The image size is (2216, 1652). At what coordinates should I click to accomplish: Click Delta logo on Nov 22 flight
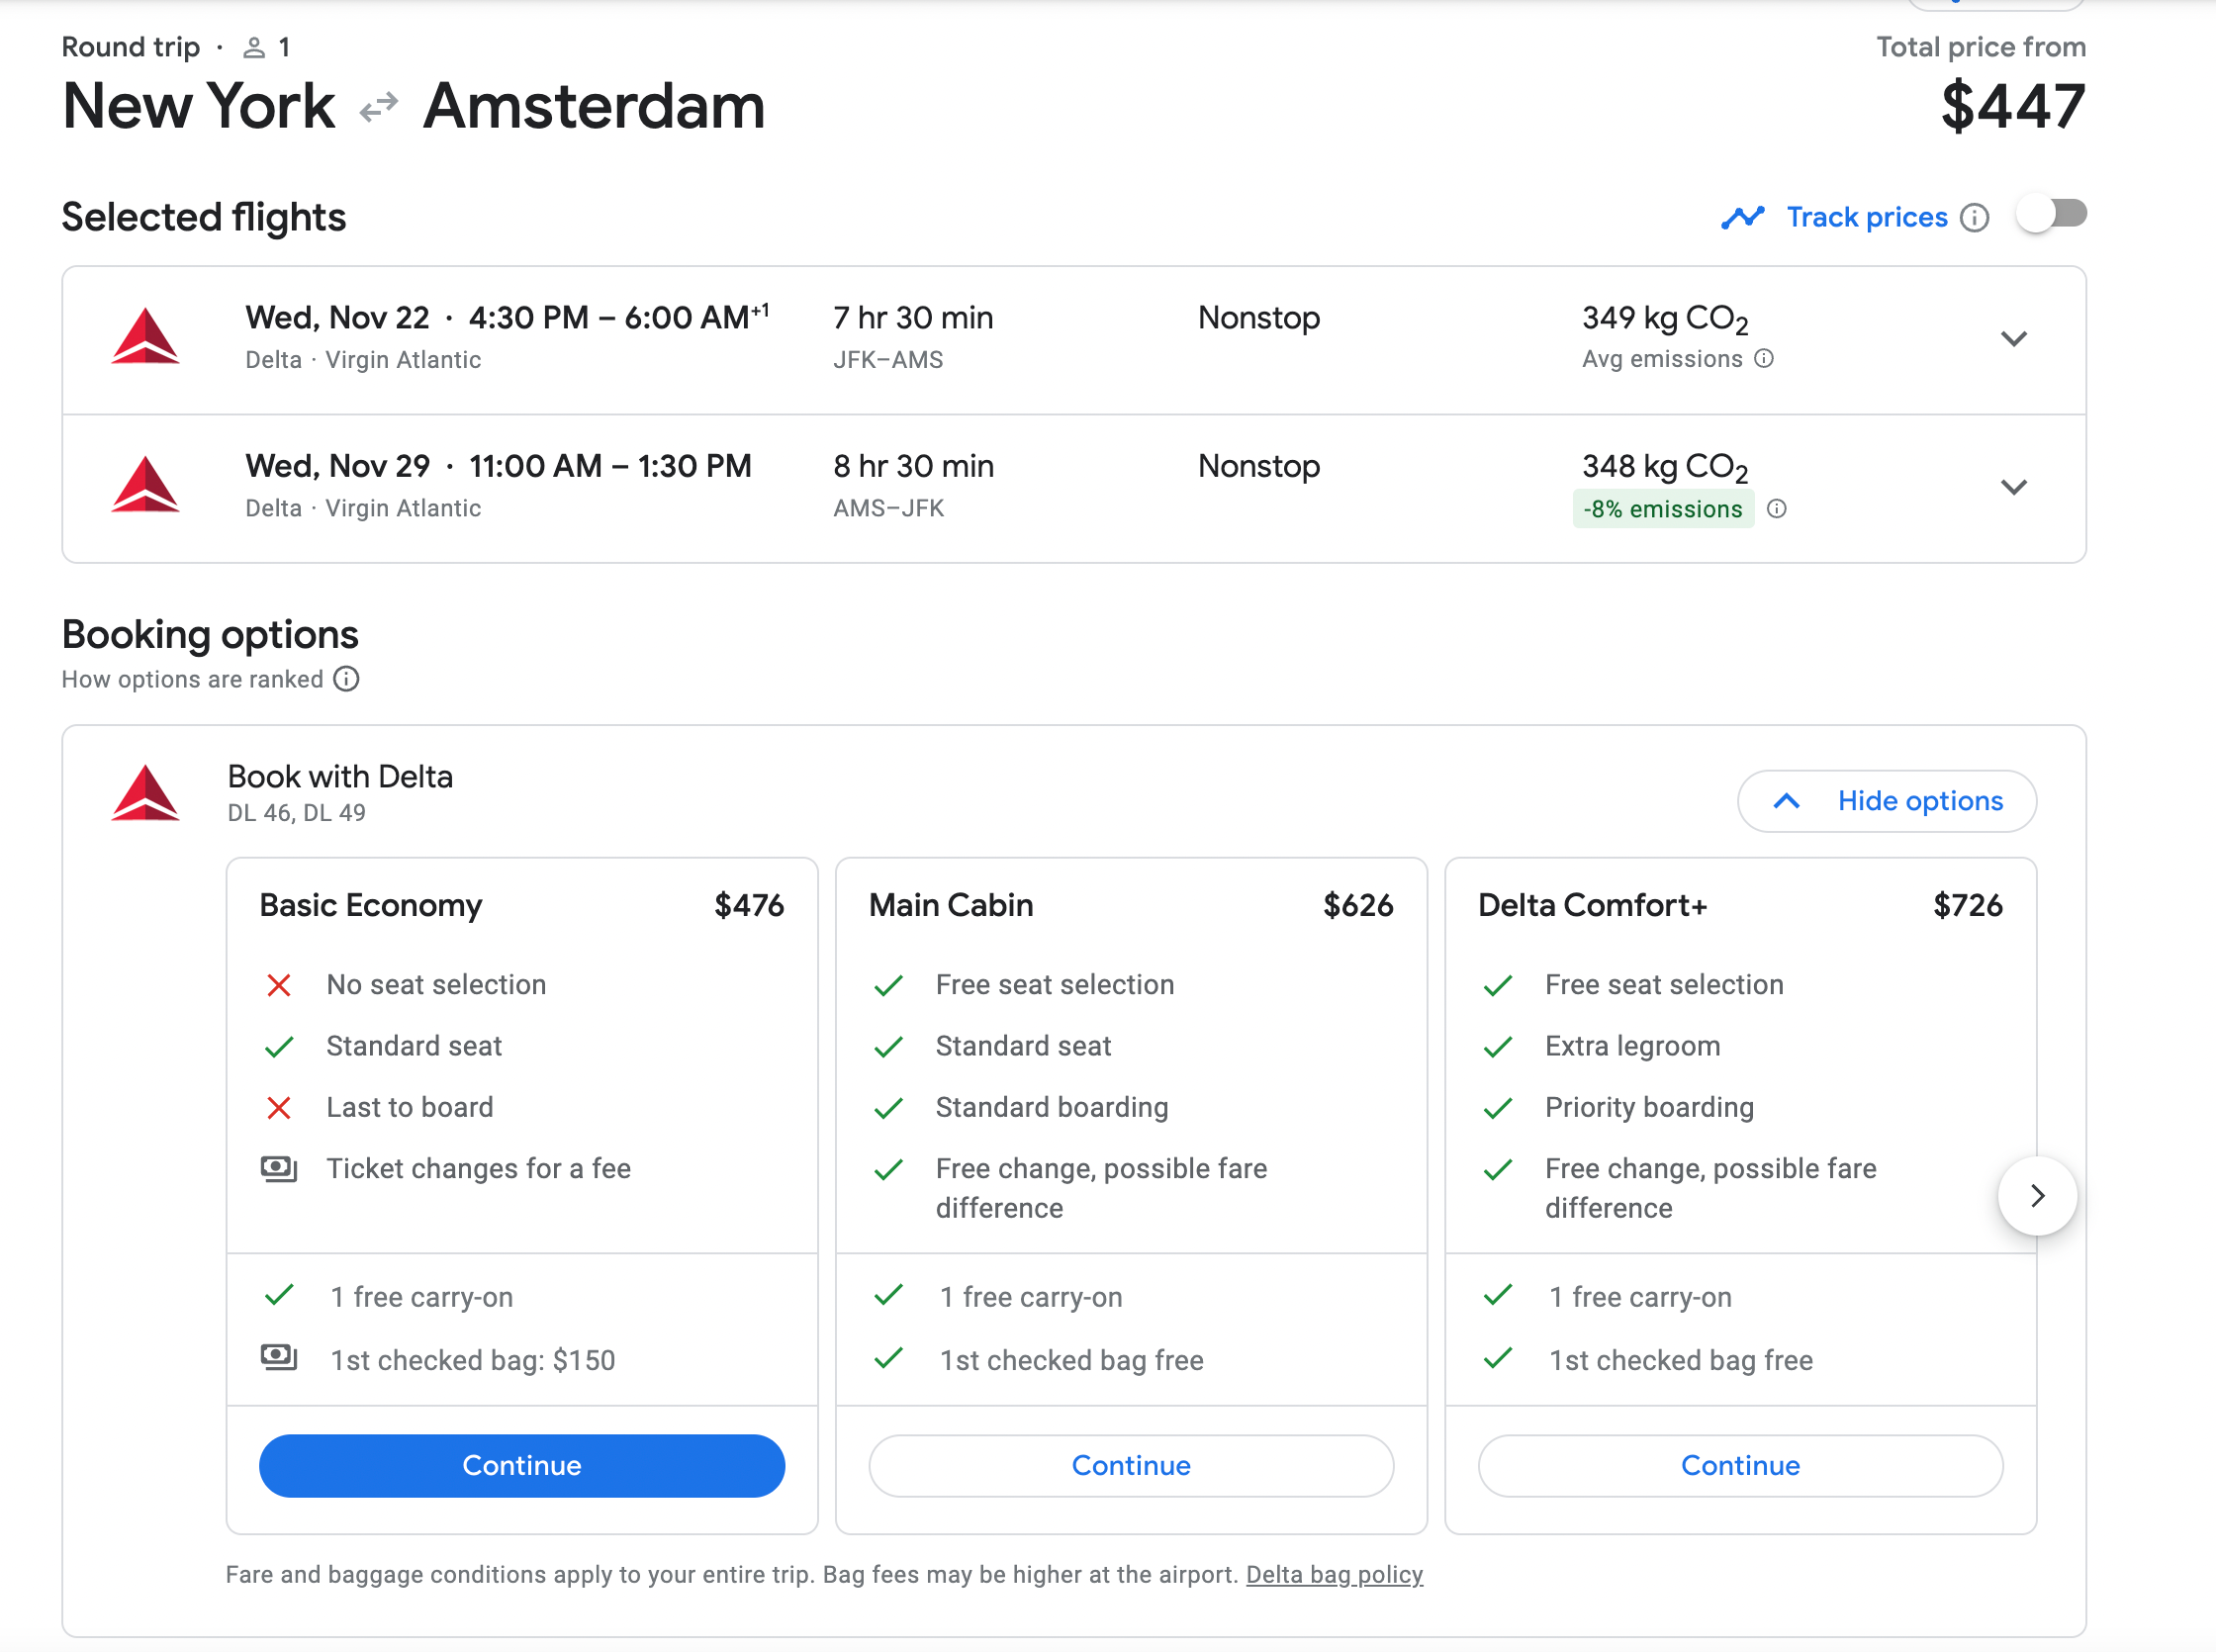tap(145, 338)
